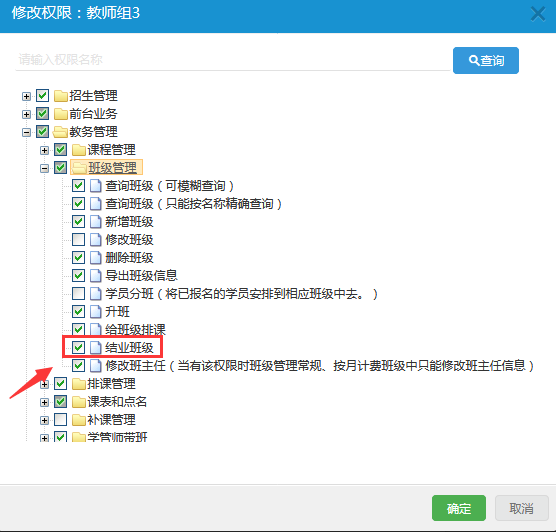
Task: Focus the 请输入权限名称 search field
Action: coord(233,60)
